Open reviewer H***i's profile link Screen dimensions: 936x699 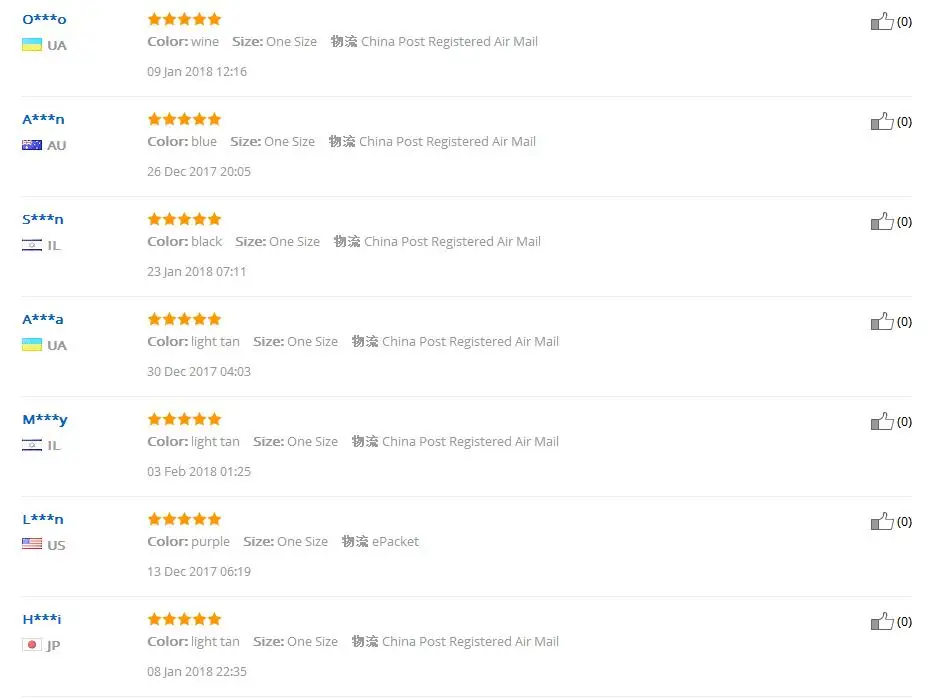coord(42,619)
